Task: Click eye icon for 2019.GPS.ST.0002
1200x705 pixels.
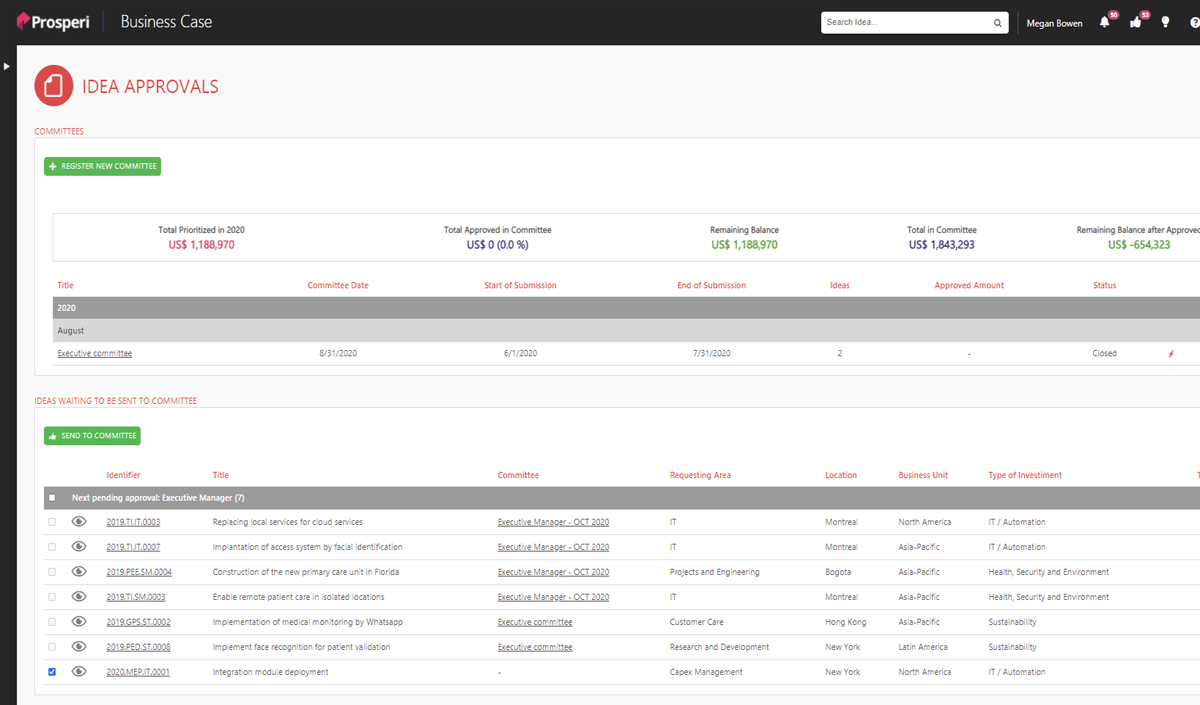Action: click(x=79, y=622)
